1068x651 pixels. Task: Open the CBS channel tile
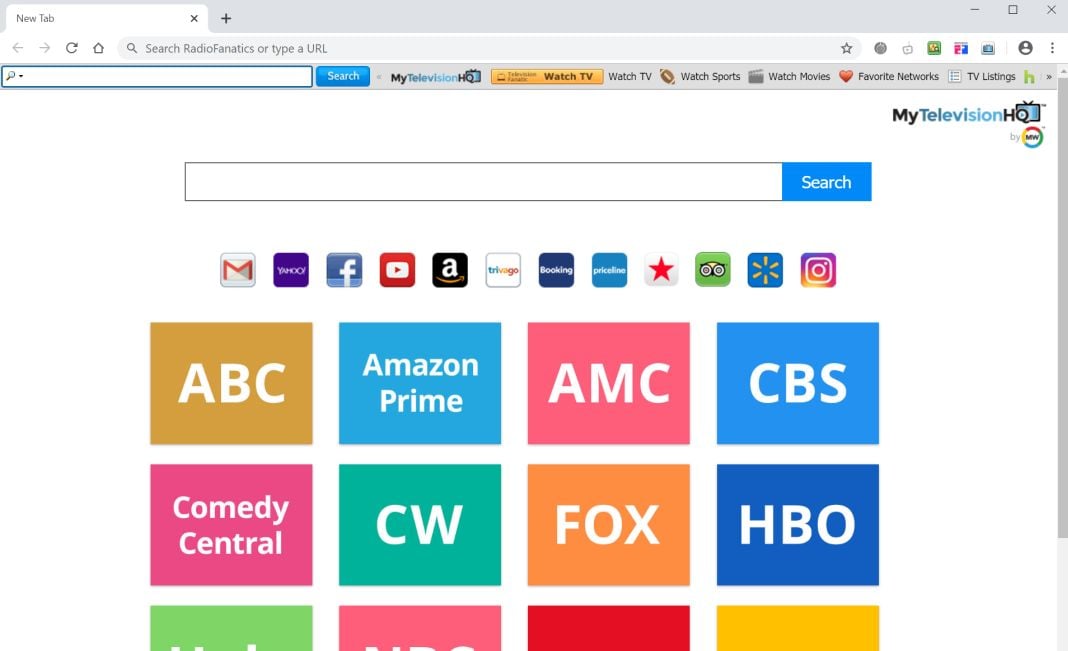click(798, 383)
